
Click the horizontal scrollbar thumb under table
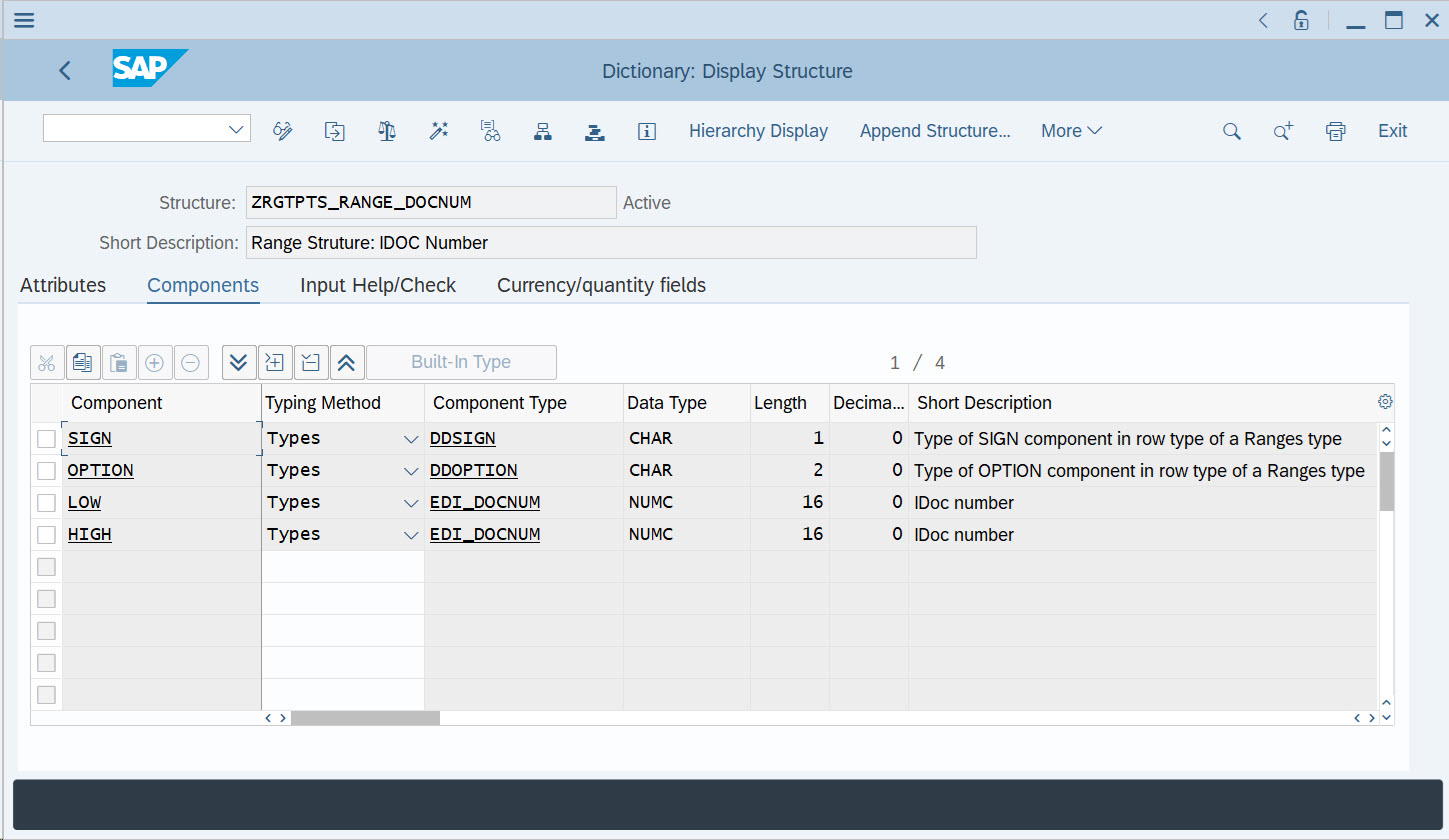click(x=365, y=718)
